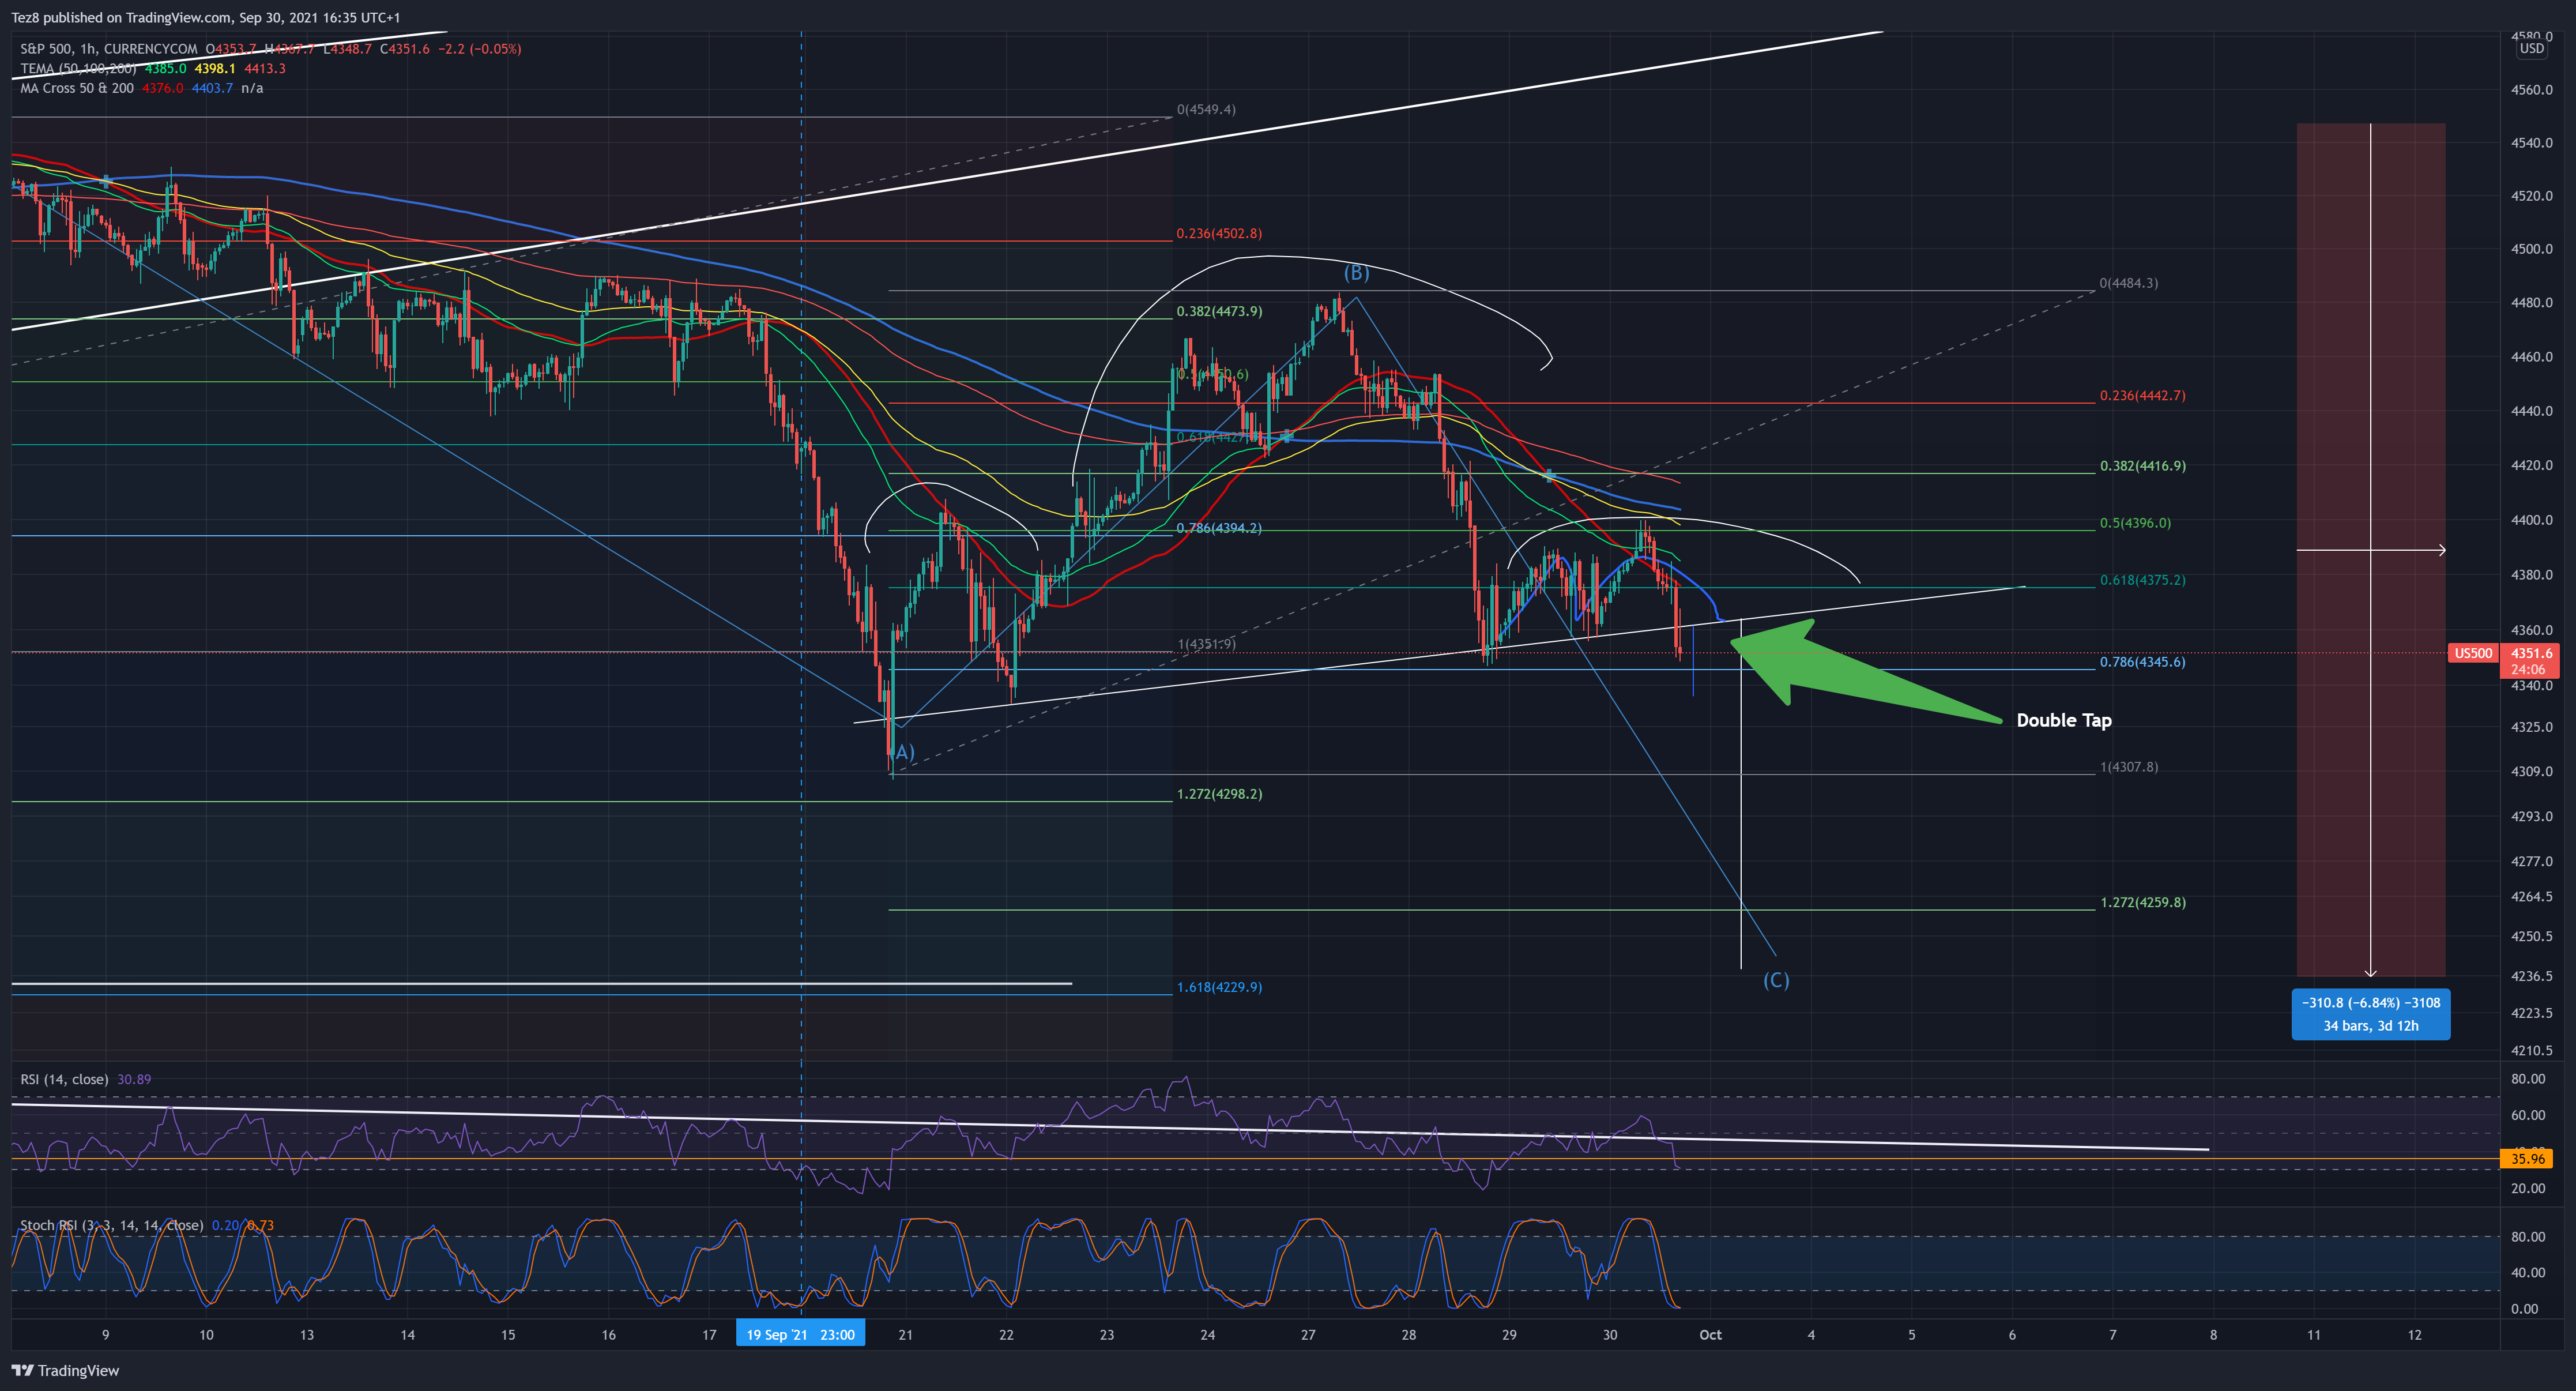
Task: Click the 0.786(4345.6) Fibonacci label
Action: click(2142, 662)
